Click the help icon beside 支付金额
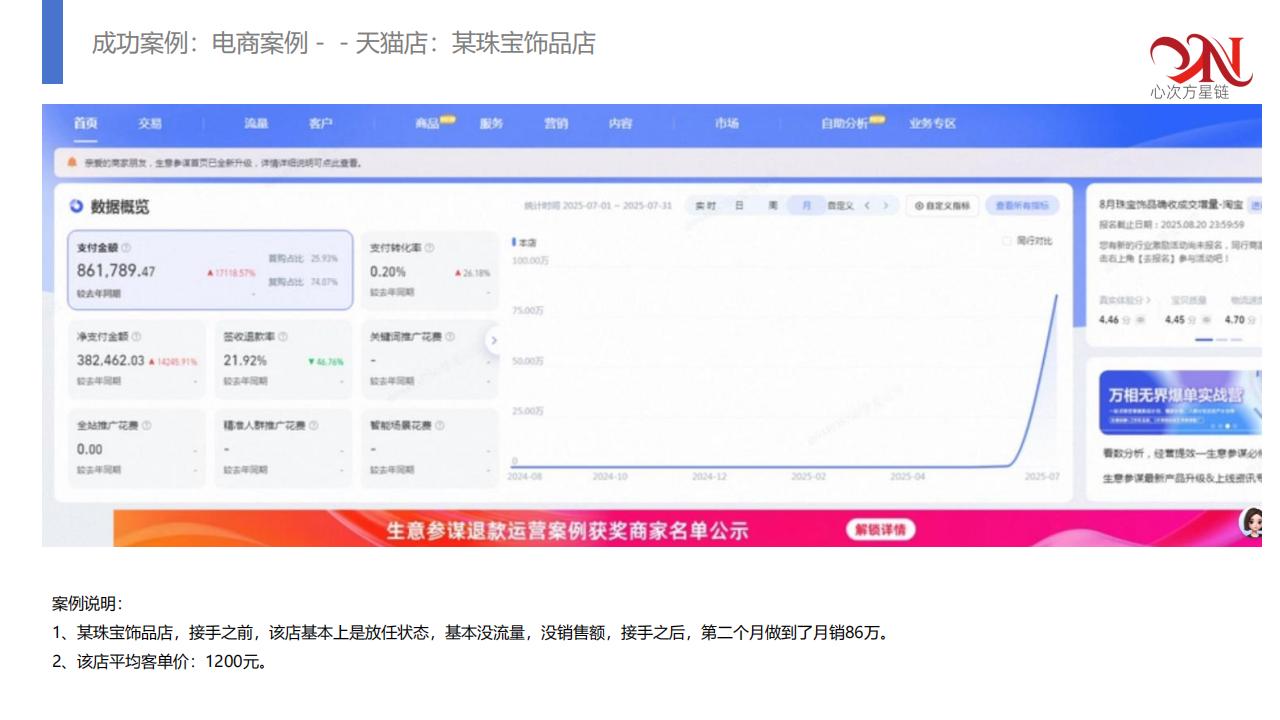 126,248
